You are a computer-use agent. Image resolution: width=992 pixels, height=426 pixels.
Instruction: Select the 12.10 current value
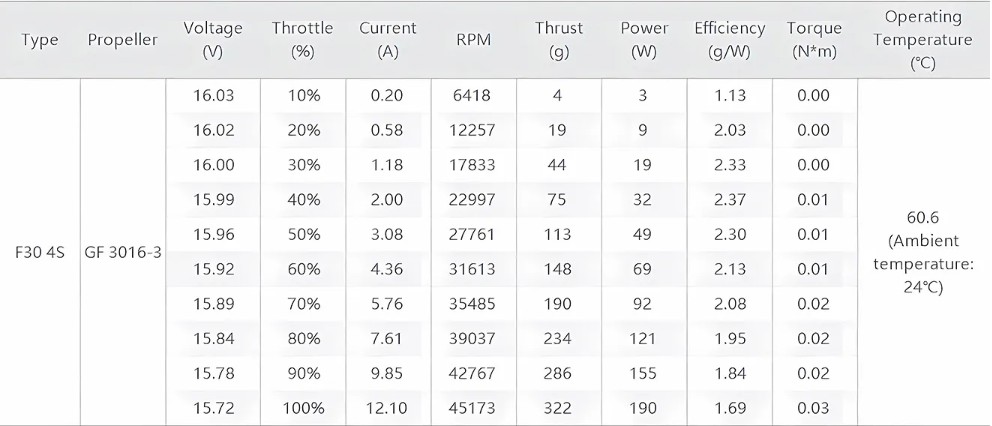point(388,408)
